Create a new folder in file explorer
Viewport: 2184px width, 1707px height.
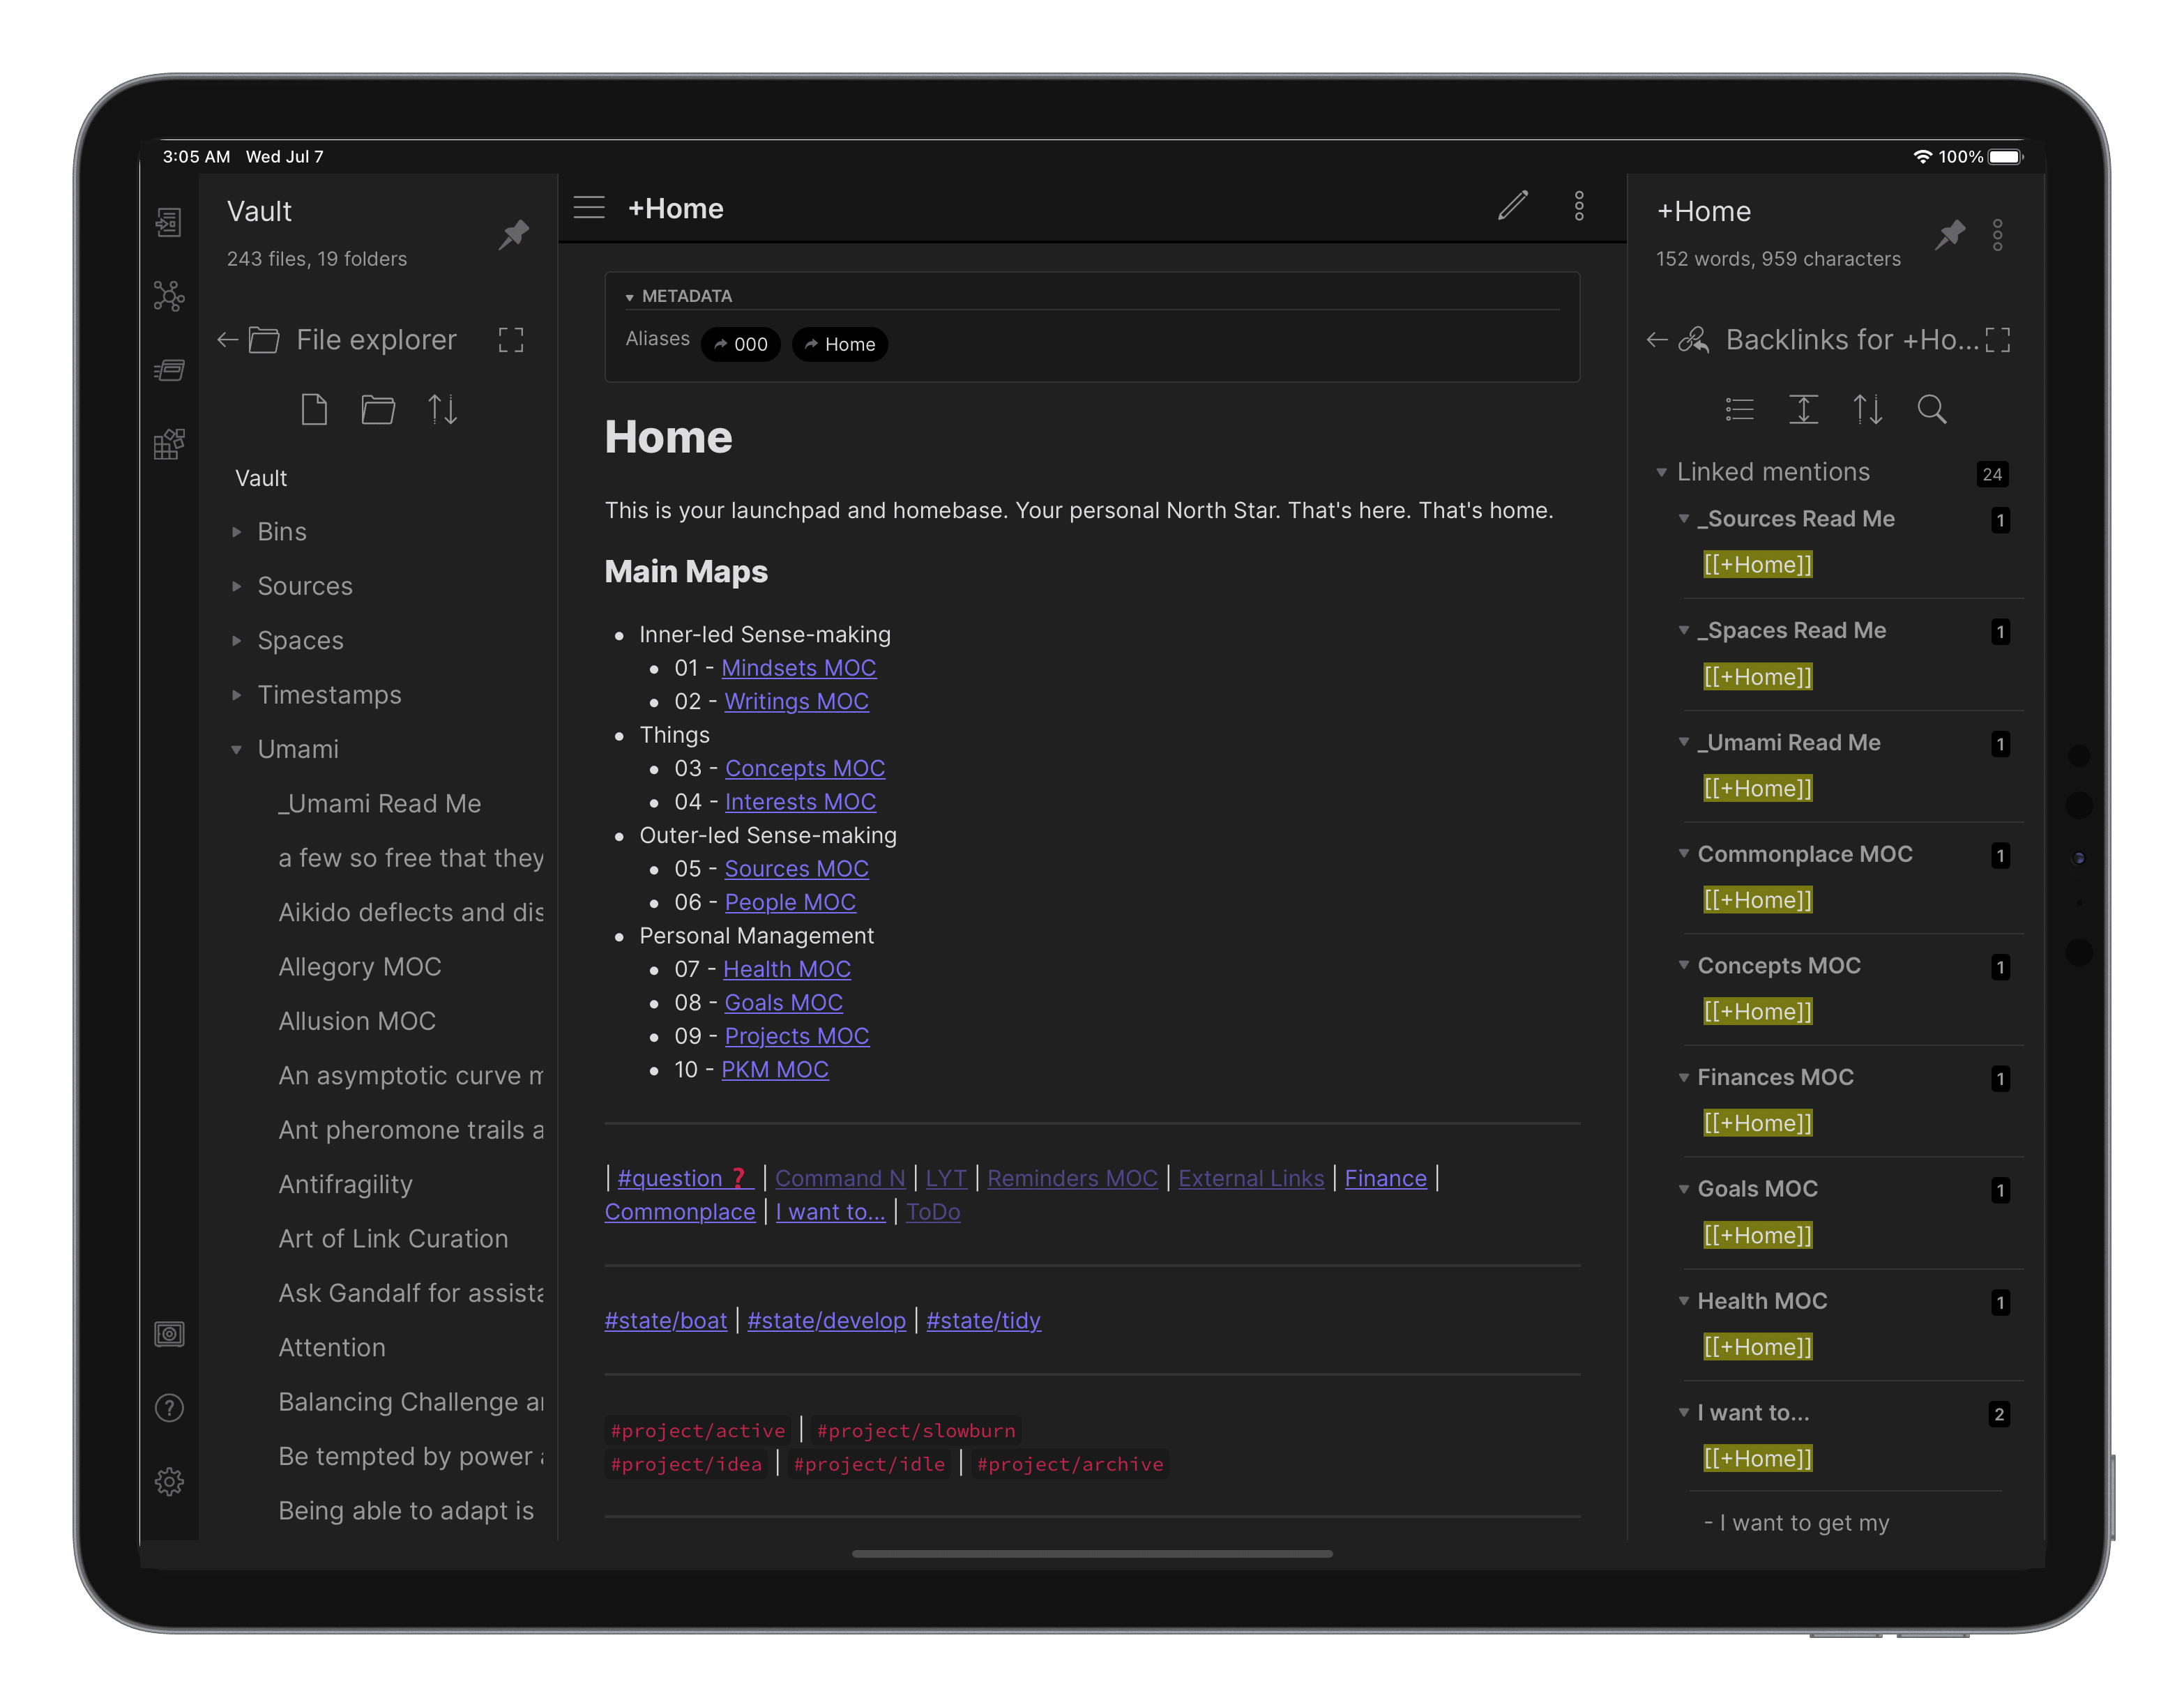click(378, 410)
